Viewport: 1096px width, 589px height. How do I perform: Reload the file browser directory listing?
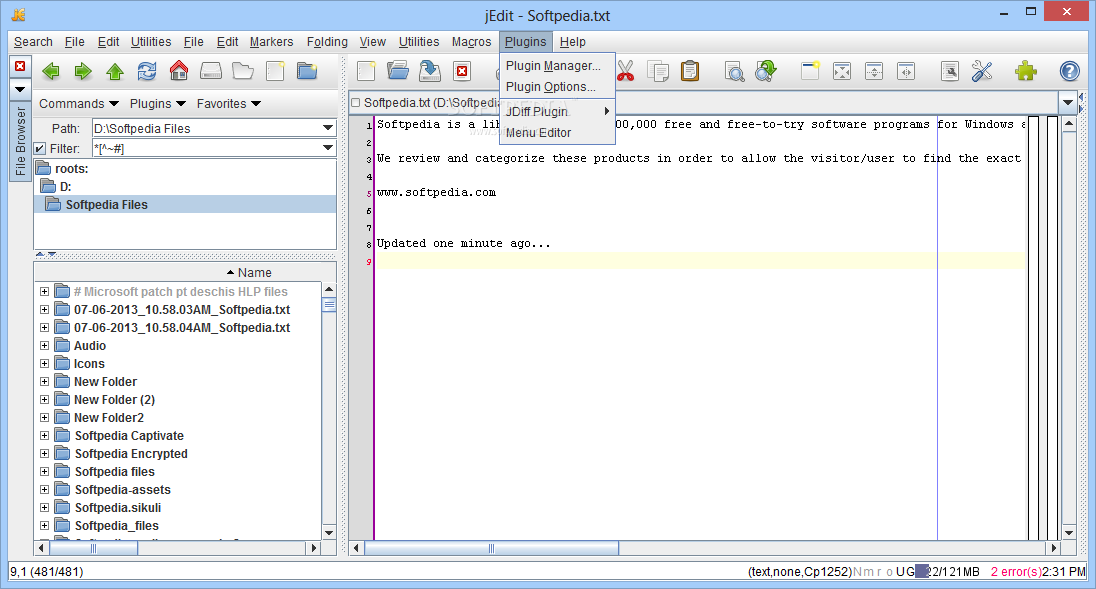tap(147, 71)
